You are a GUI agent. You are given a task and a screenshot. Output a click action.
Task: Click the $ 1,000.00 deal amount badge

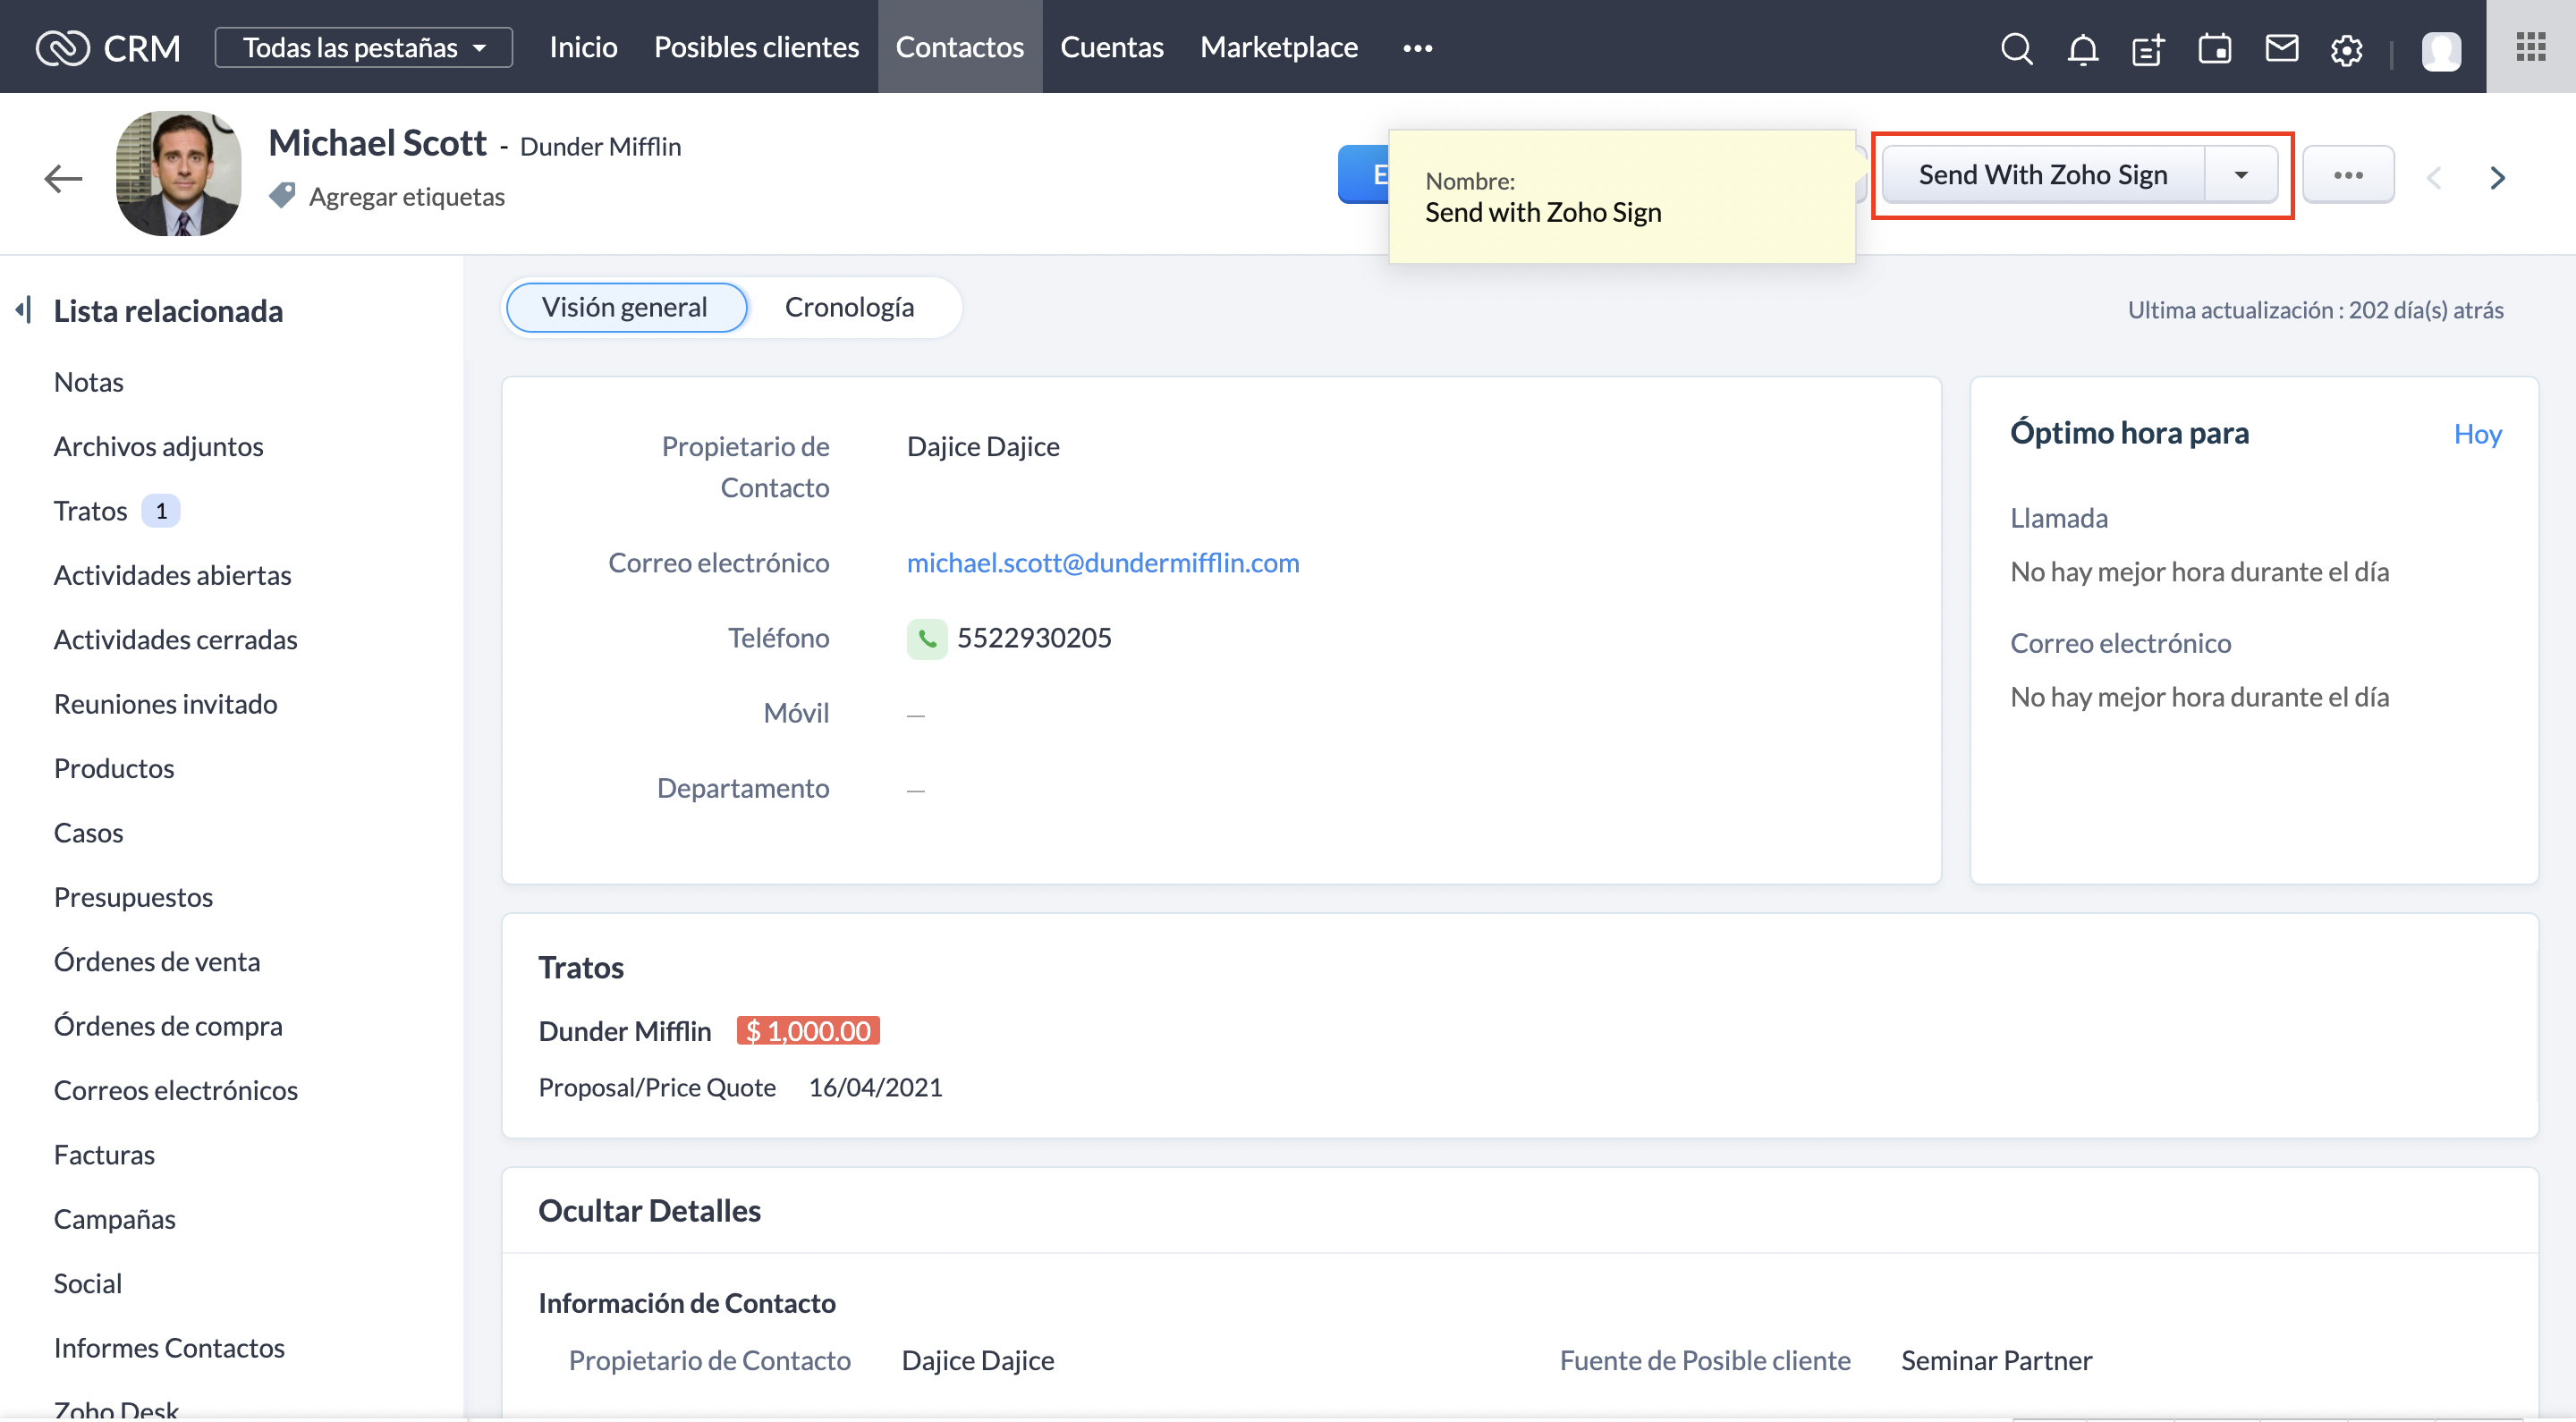[808, 1031]
